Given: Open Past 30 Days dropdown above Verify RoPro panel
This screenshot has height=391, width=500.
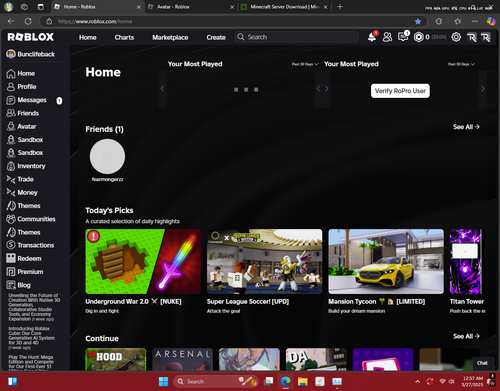Looking at the screenshot, I should pos(461,64).
